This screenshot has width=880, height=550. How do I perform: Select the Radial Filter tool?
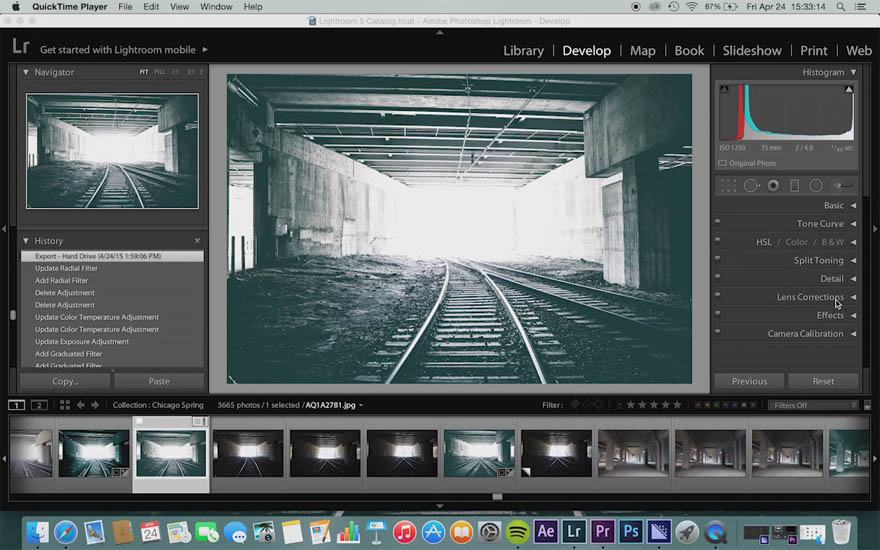816,186
